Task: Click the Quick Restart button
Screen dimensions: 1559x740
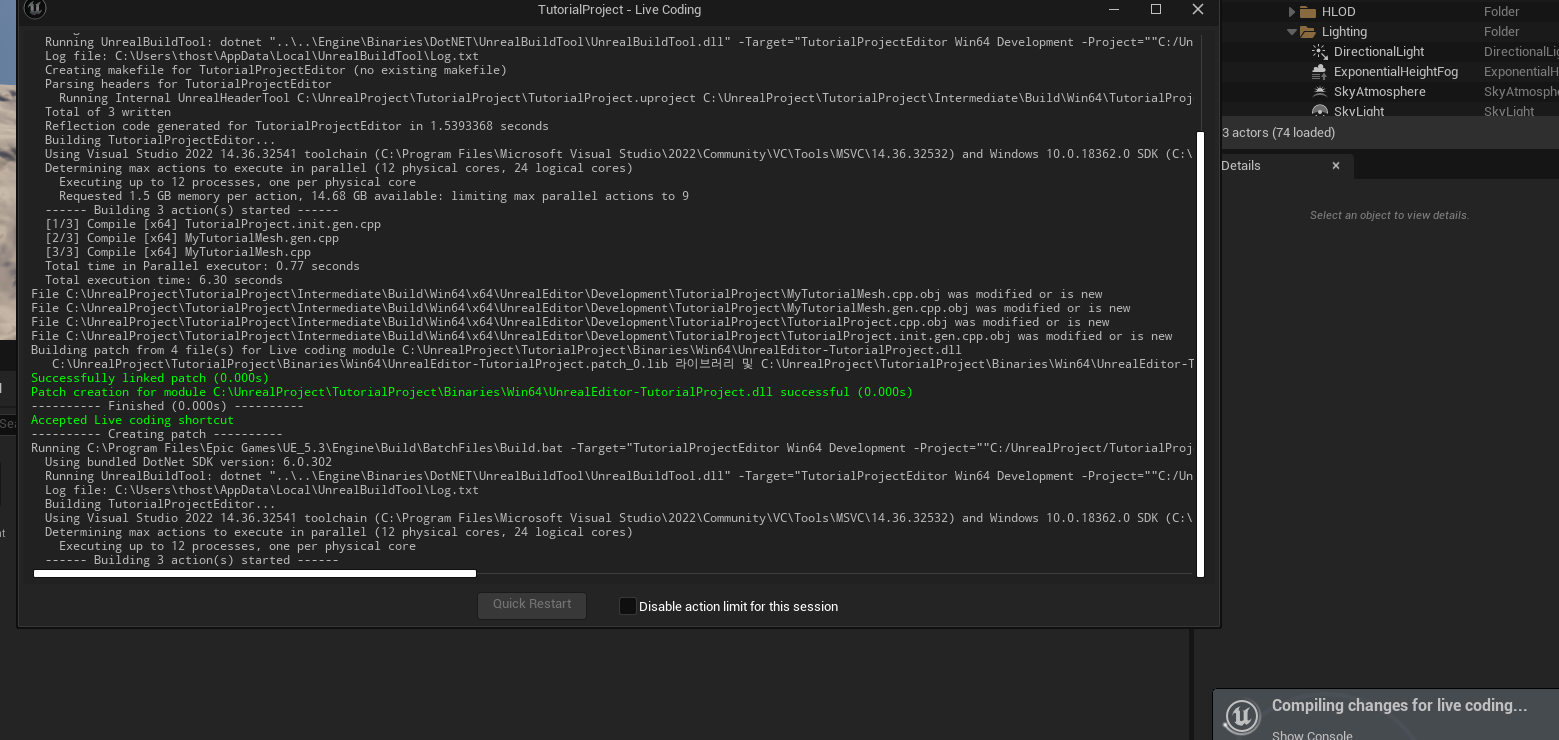Action: [x=532, y=605]
